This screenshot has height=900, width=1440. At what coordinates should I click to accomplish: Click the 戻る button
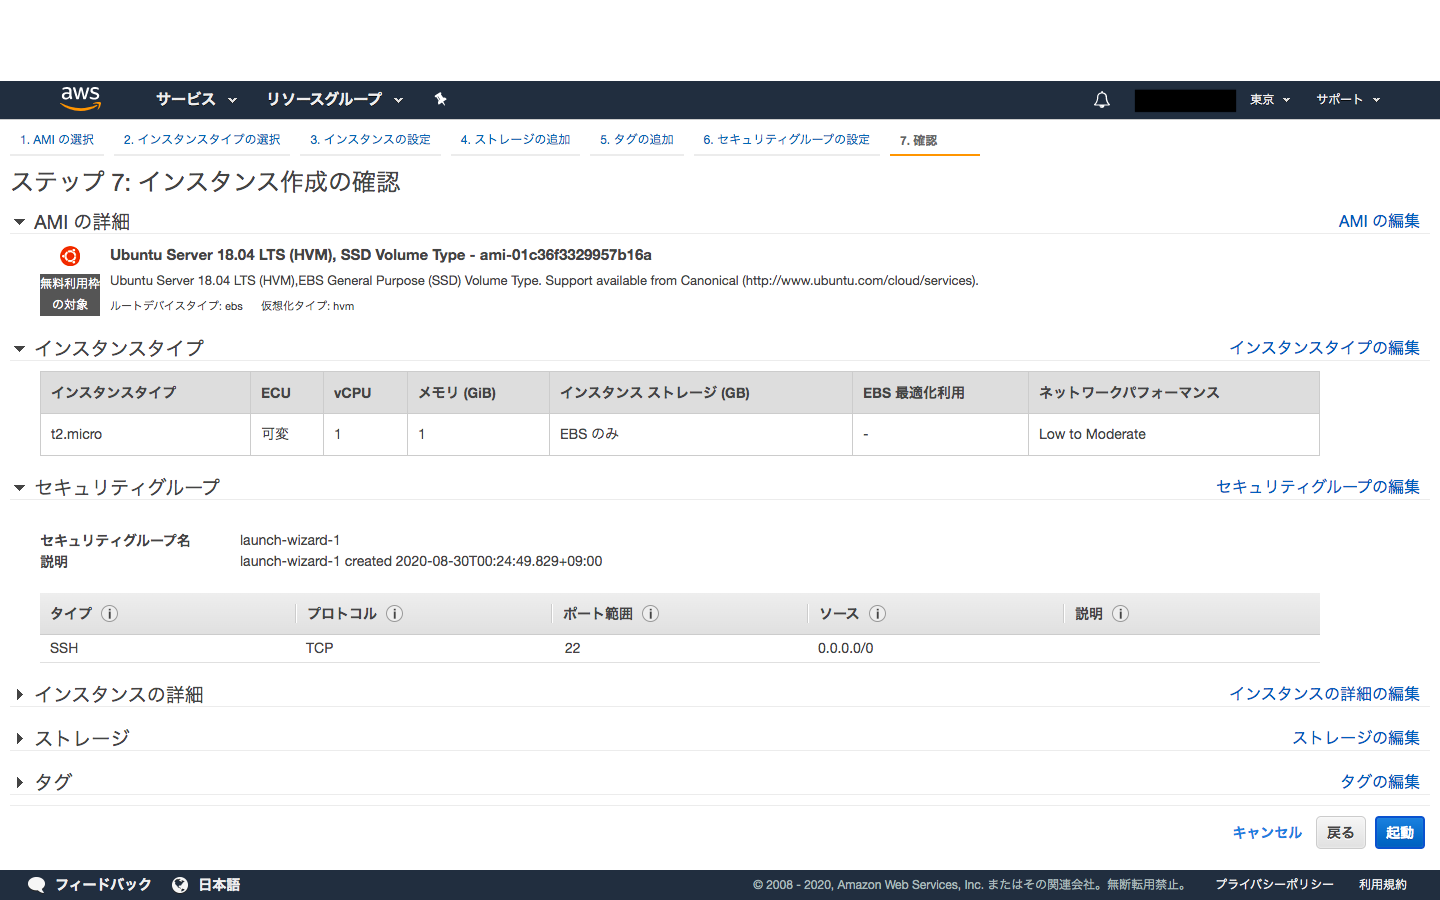pyautogui.click(x=1340, y=833)
